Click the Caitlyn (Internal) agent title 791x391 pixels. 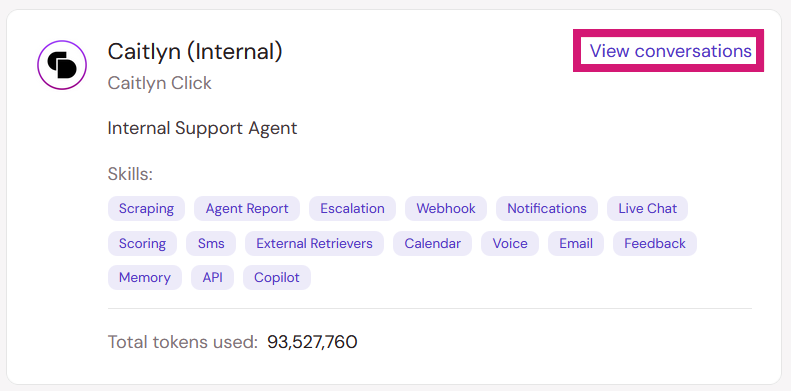click(195, 51)
